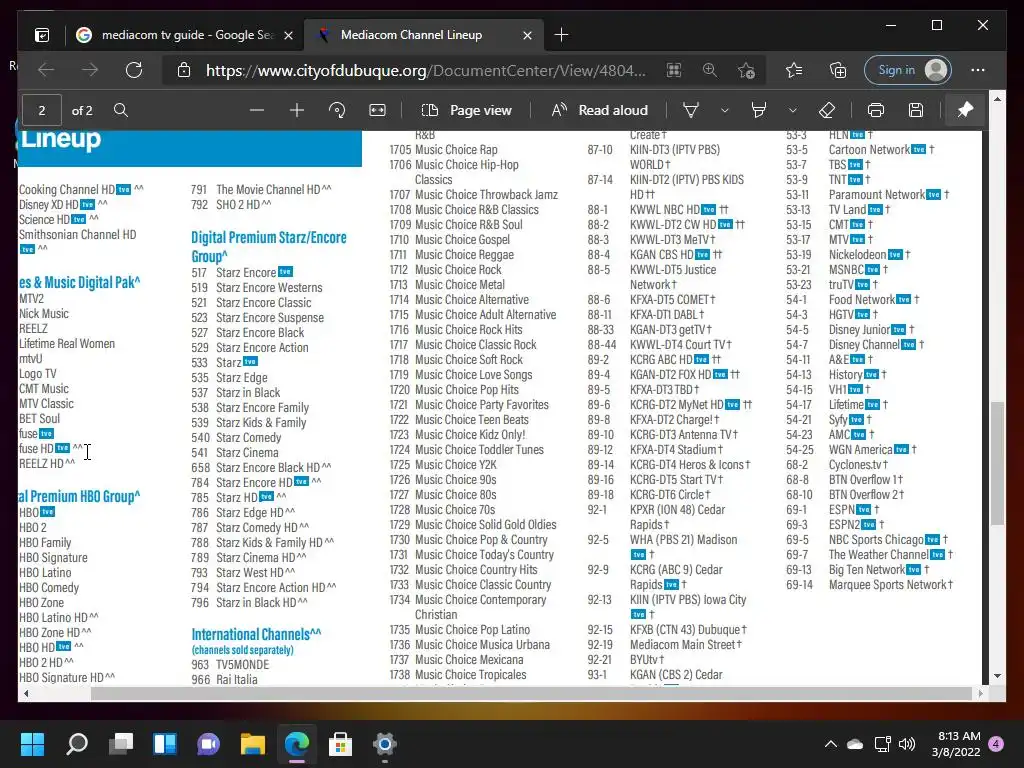The height and width of the screenshot is (768, 1024).
Task: Fit PDF to width
Action: pos(377,110)
